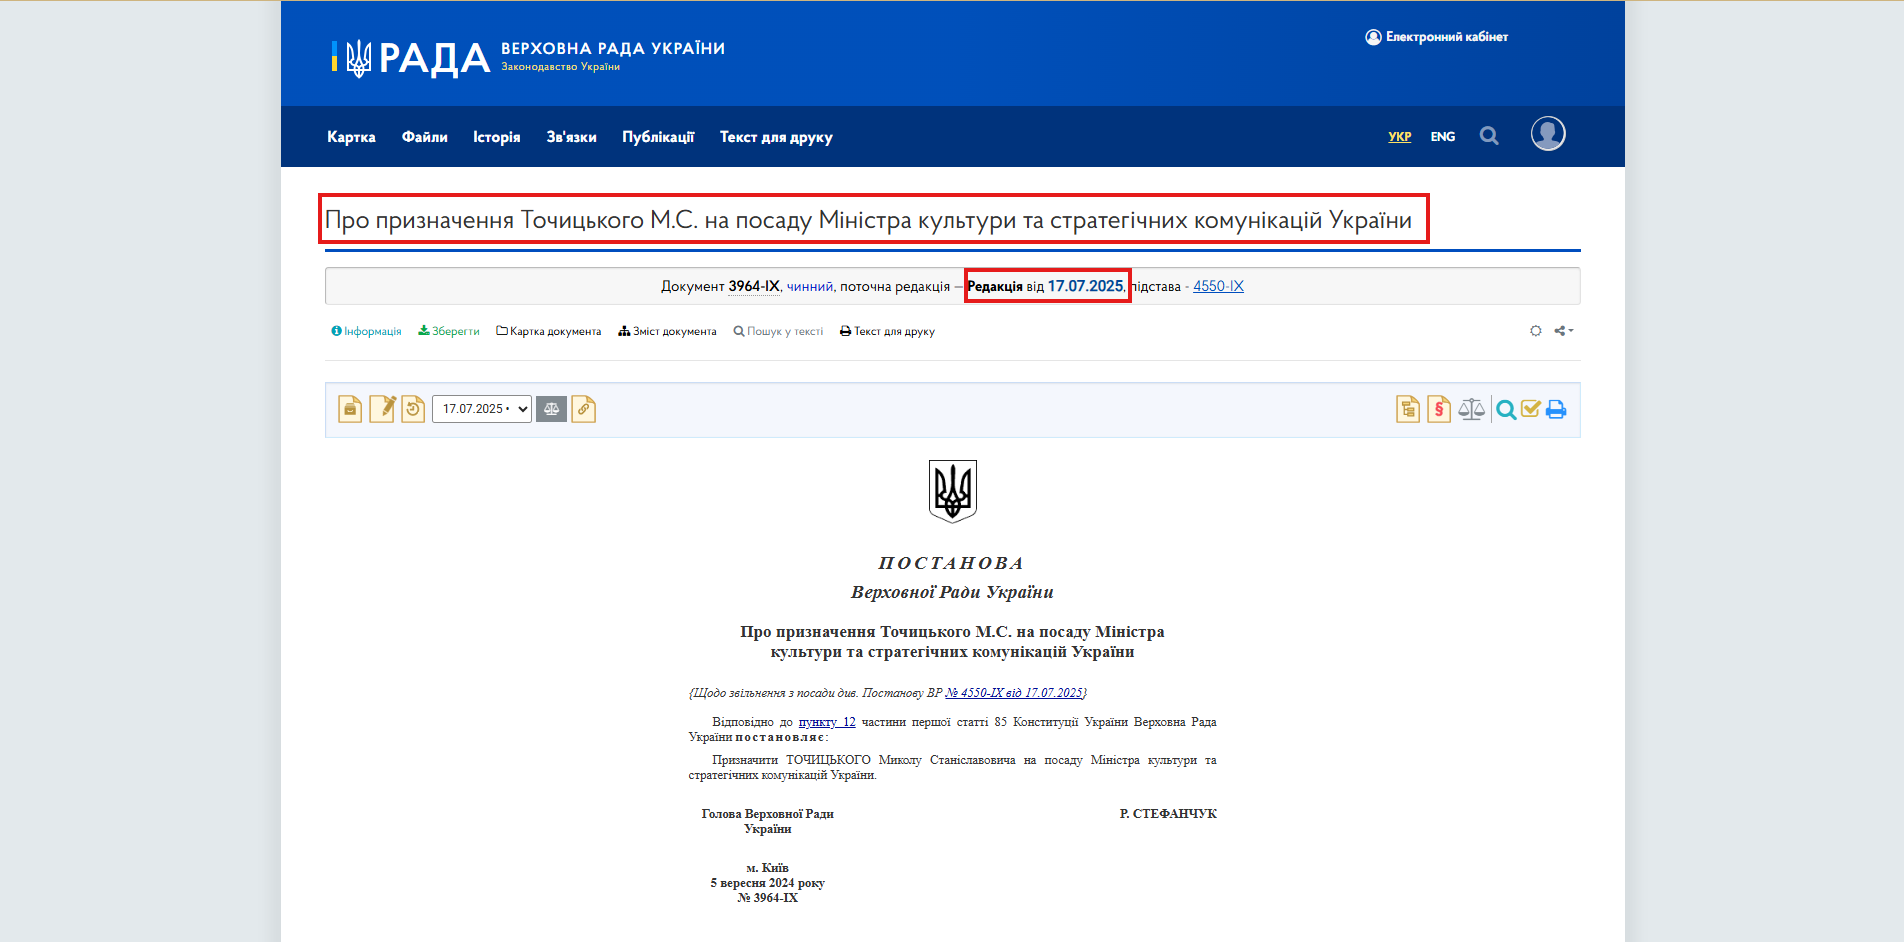
Task: Click the teal magnifier search icon
Action: (1506, 409)
